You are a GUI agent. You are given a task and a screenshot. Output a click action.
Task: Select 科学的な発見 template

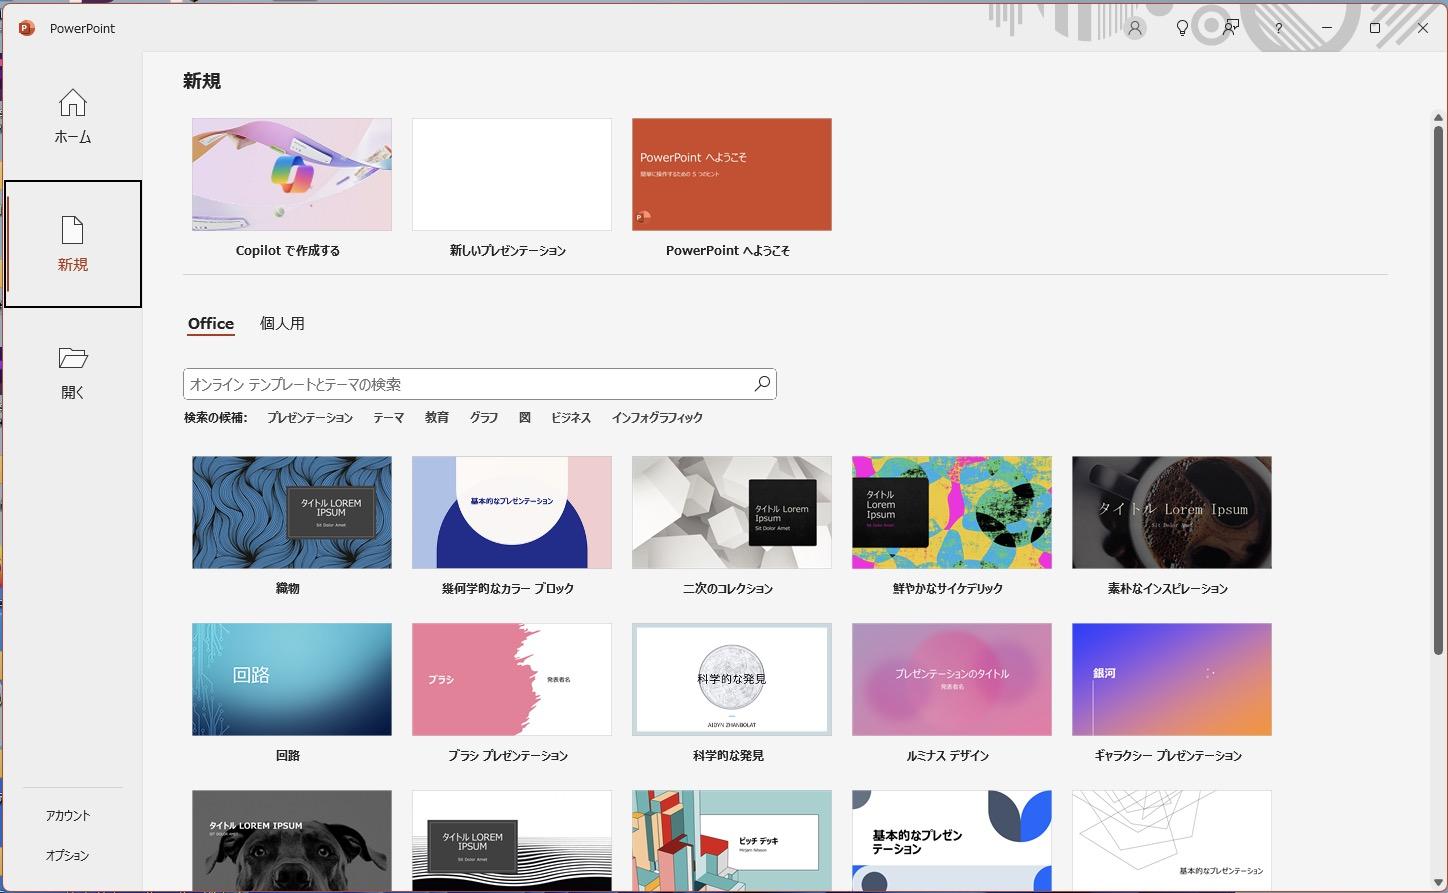732,680
